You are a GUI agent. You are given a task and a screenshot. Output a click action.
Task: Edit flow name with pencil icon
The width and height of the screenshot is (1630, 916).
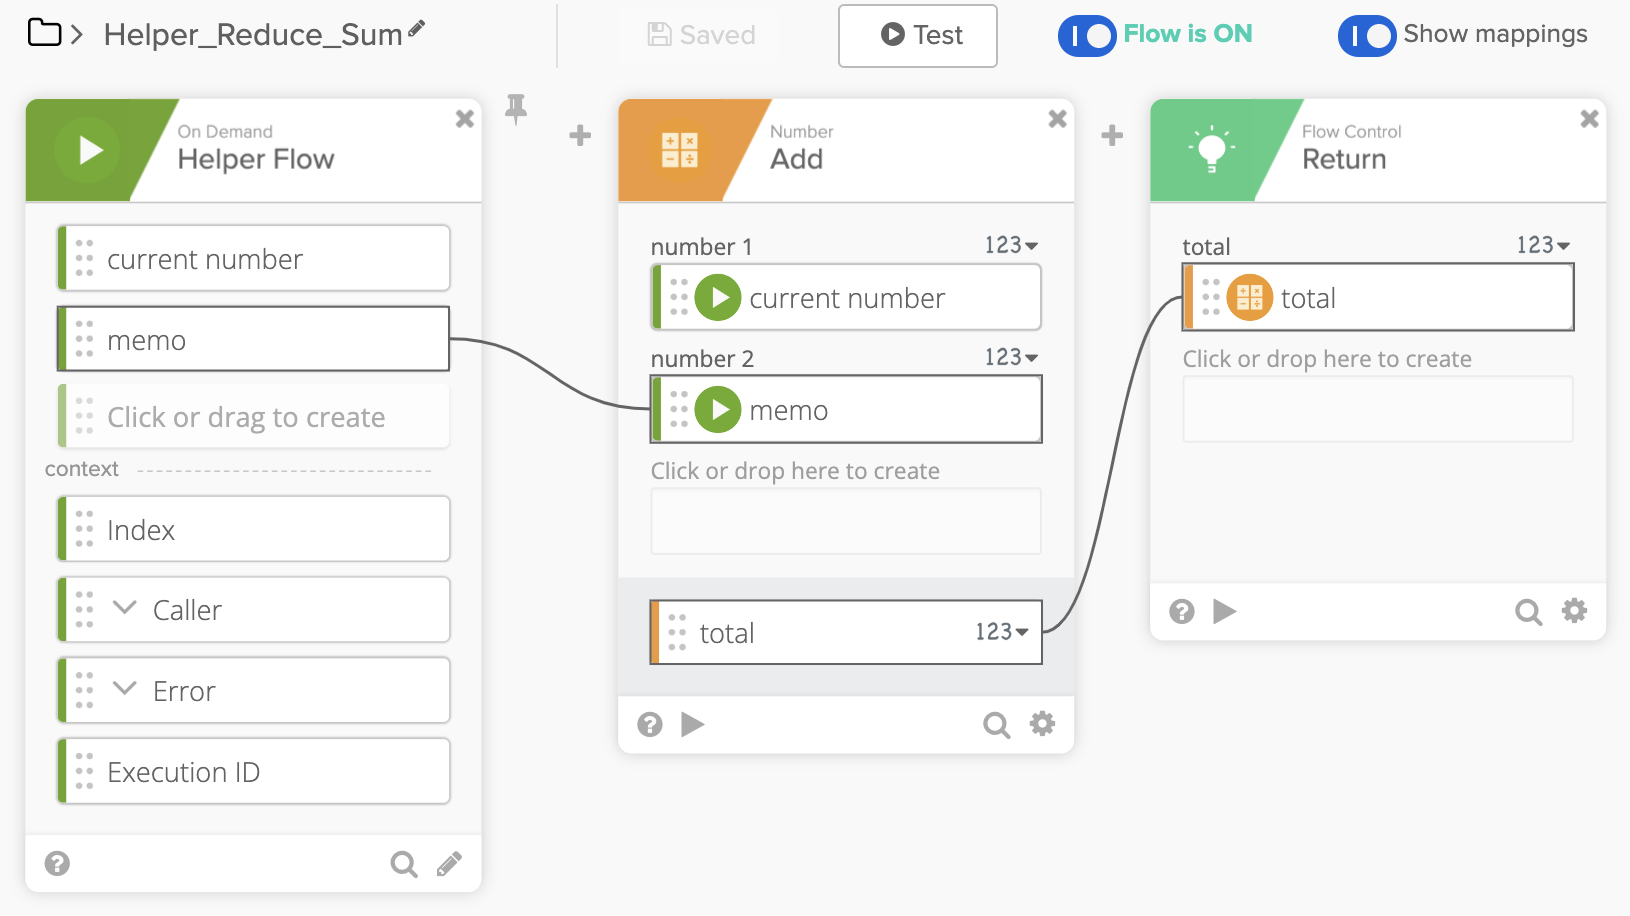[417, 30]
